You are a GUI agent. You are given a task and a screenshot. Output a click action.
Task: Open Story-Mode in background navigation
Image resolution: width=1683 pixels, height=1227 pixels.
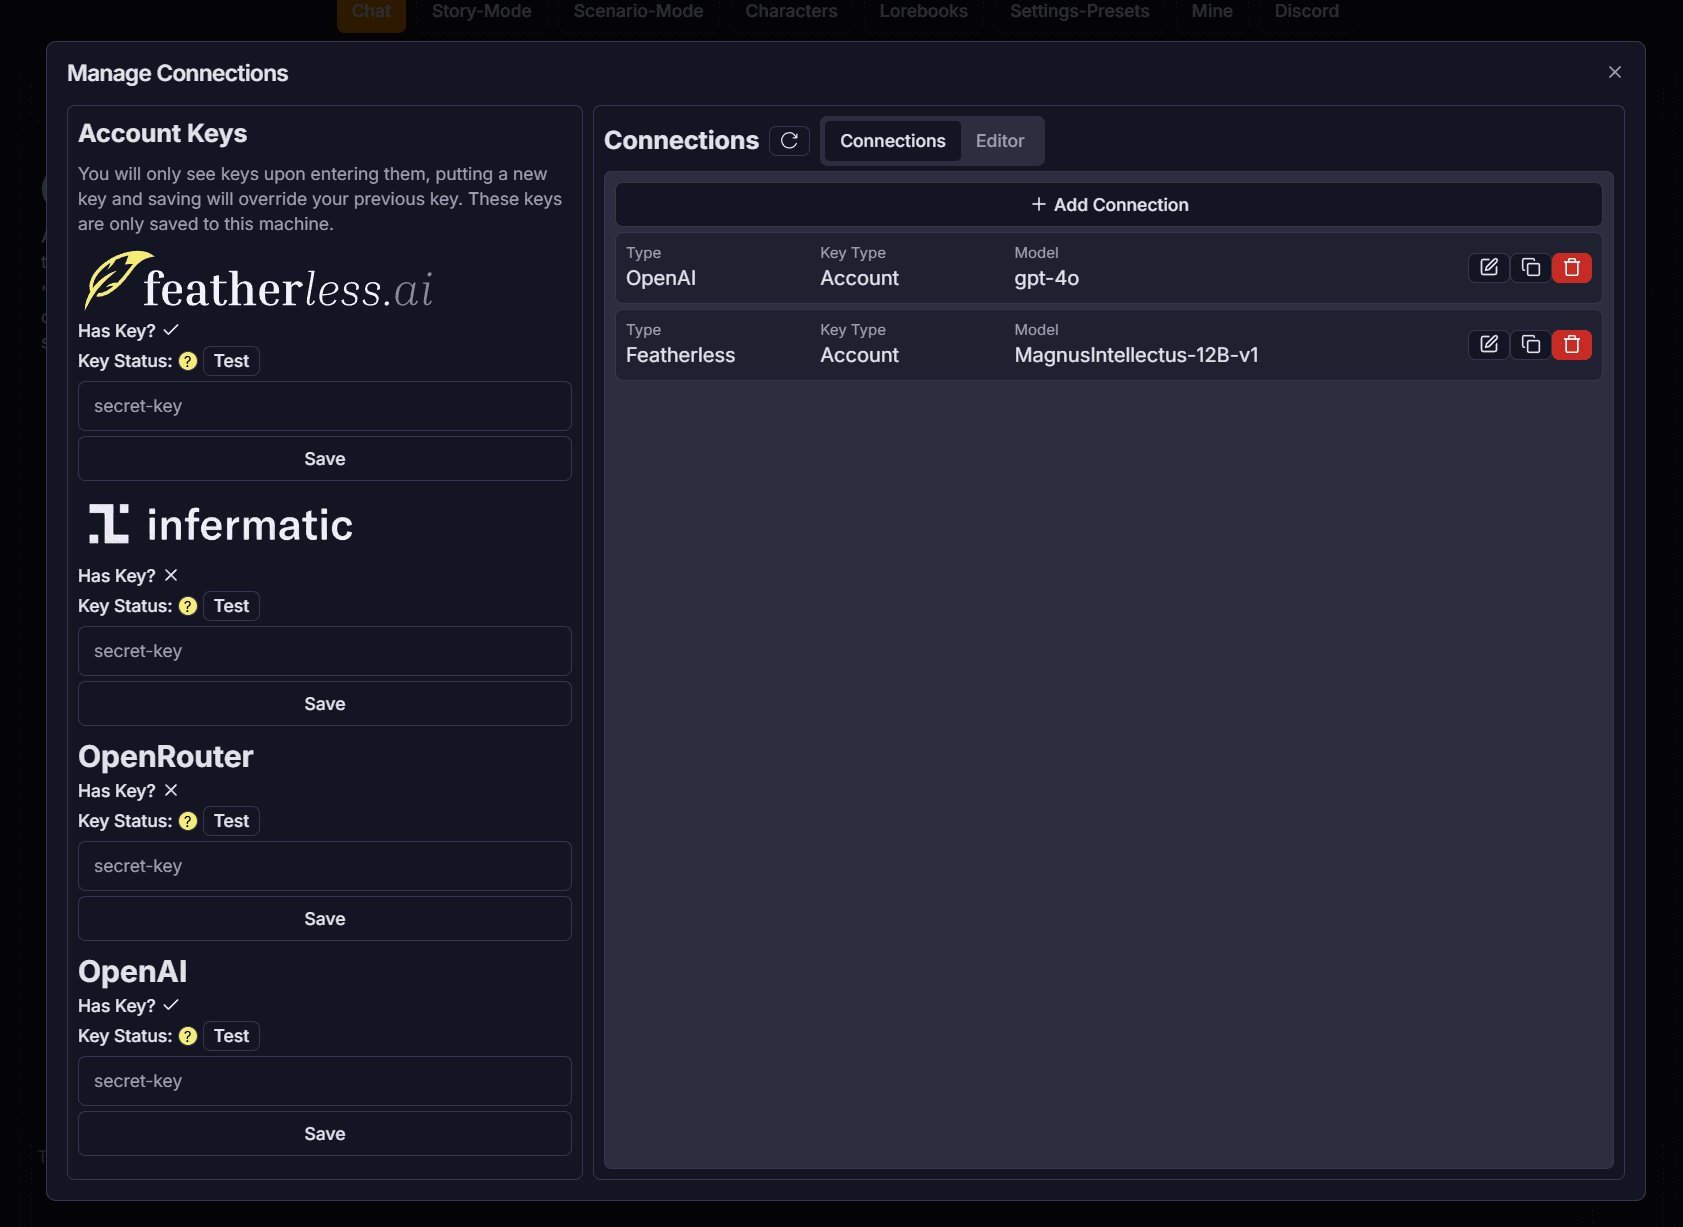[x=481, y=12]
